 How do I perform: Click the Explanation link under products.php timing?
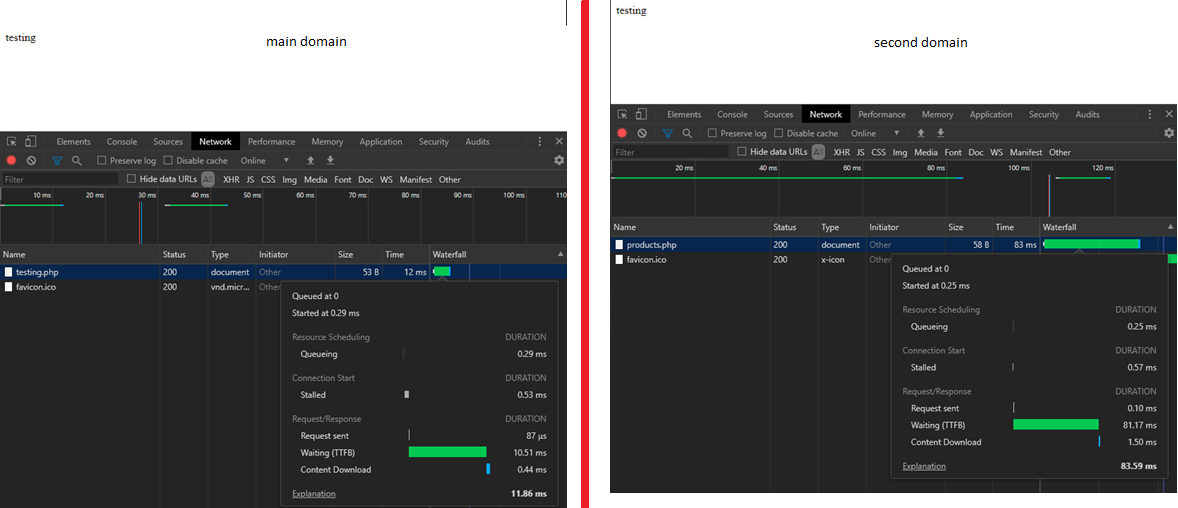coord(924,466)
